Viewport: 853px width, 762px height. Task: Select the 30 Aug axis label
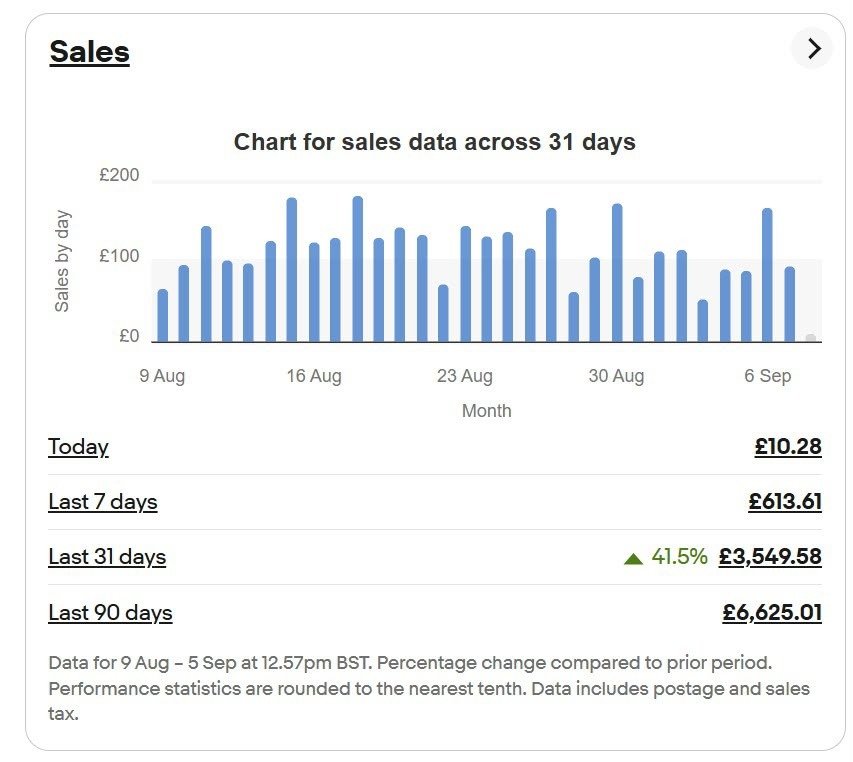(x=616, y=376)
